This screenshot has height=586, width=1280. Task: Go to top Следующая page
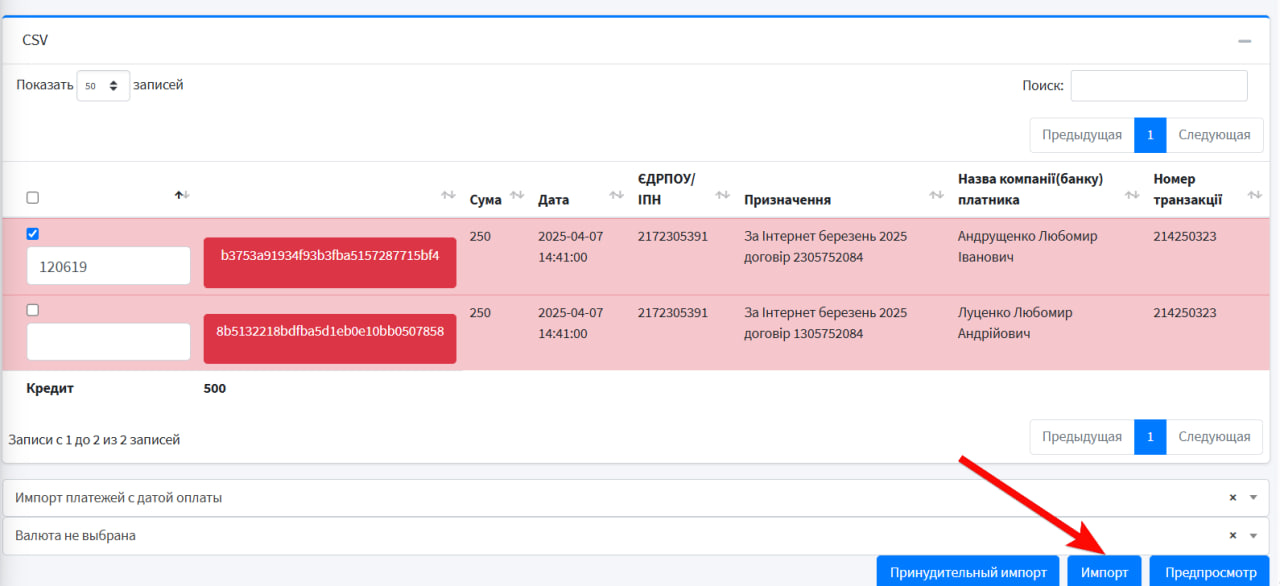(1214, 135)
